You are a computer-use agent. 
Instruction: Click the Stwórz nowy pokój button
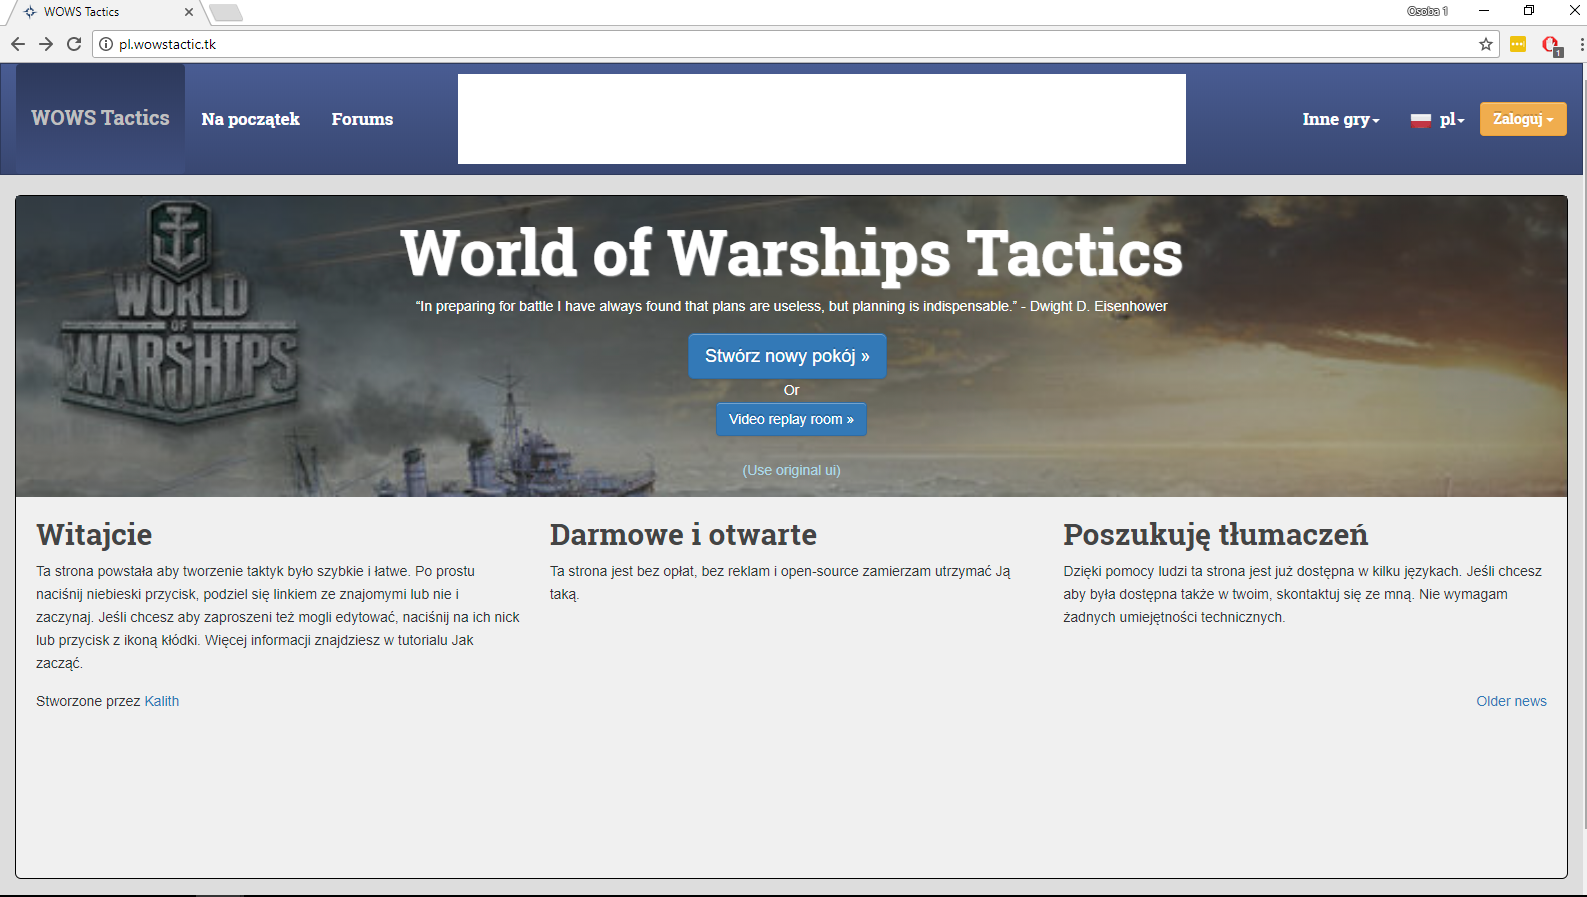787,356
